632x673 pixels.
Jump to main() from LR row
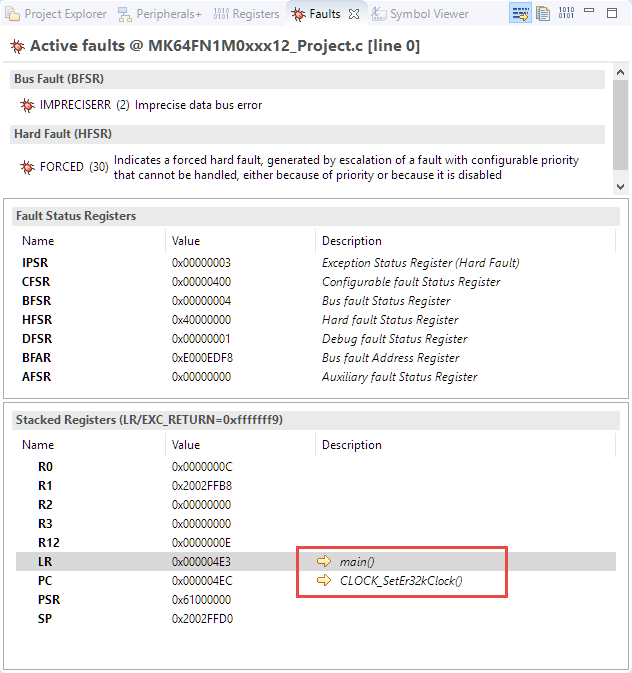click(357, 561)
